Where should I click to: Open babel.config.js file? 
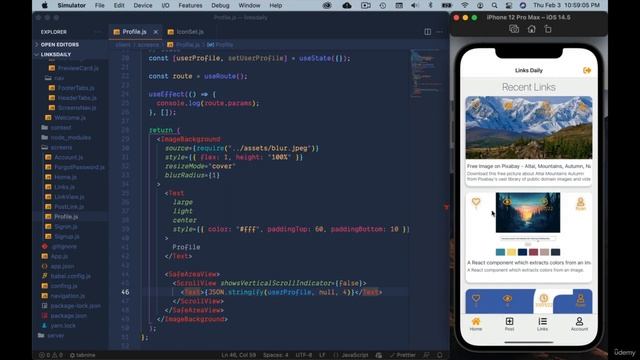click(x=71, y=276)
